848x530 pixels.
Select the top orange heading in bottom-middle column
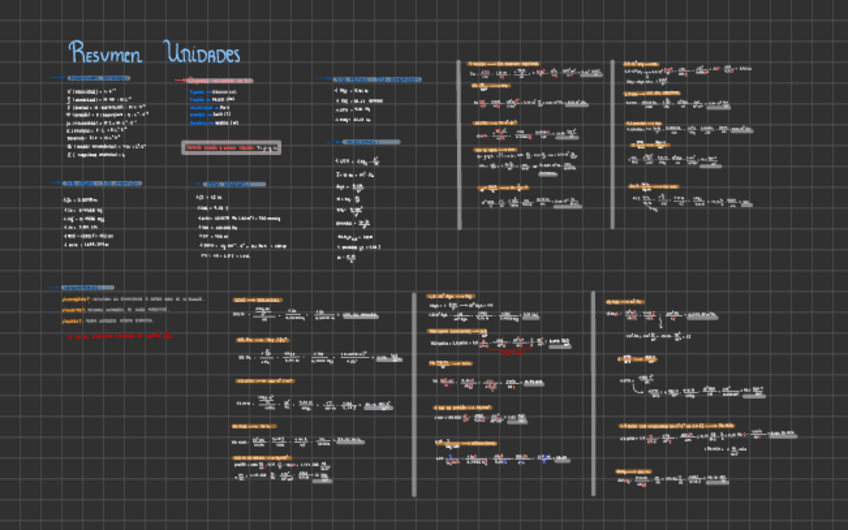click(x=451, y=296)
